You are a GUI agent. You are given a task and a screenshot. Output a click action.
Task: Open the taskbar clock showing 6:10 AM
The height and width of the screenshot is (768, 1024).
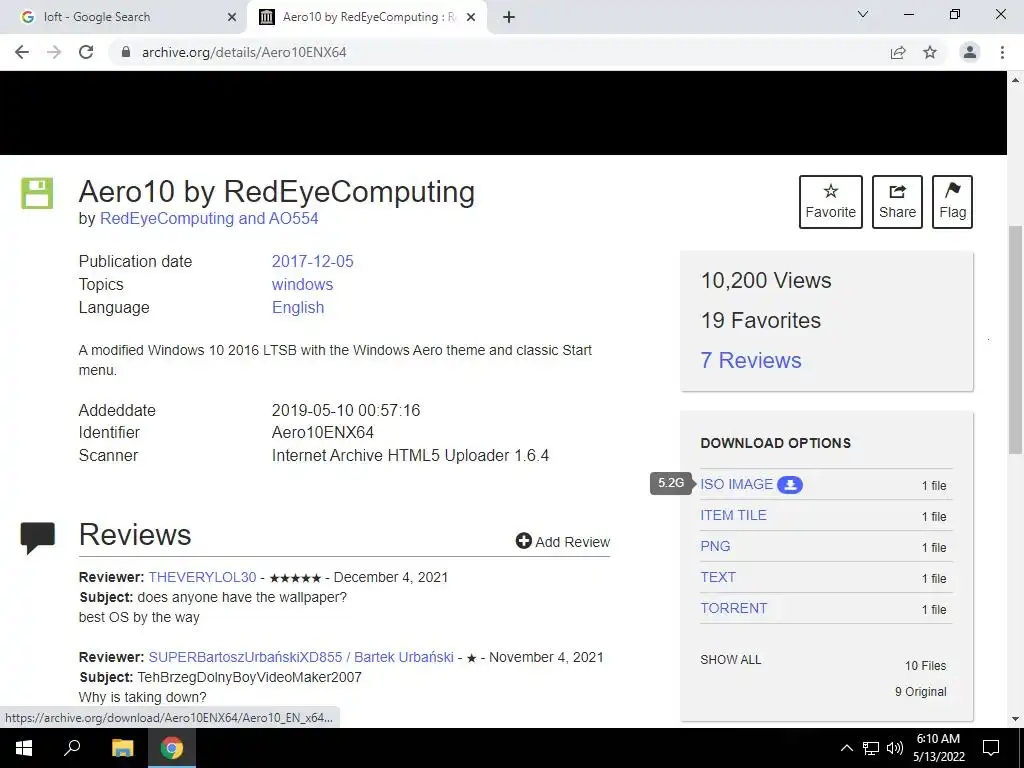(938, 748)
